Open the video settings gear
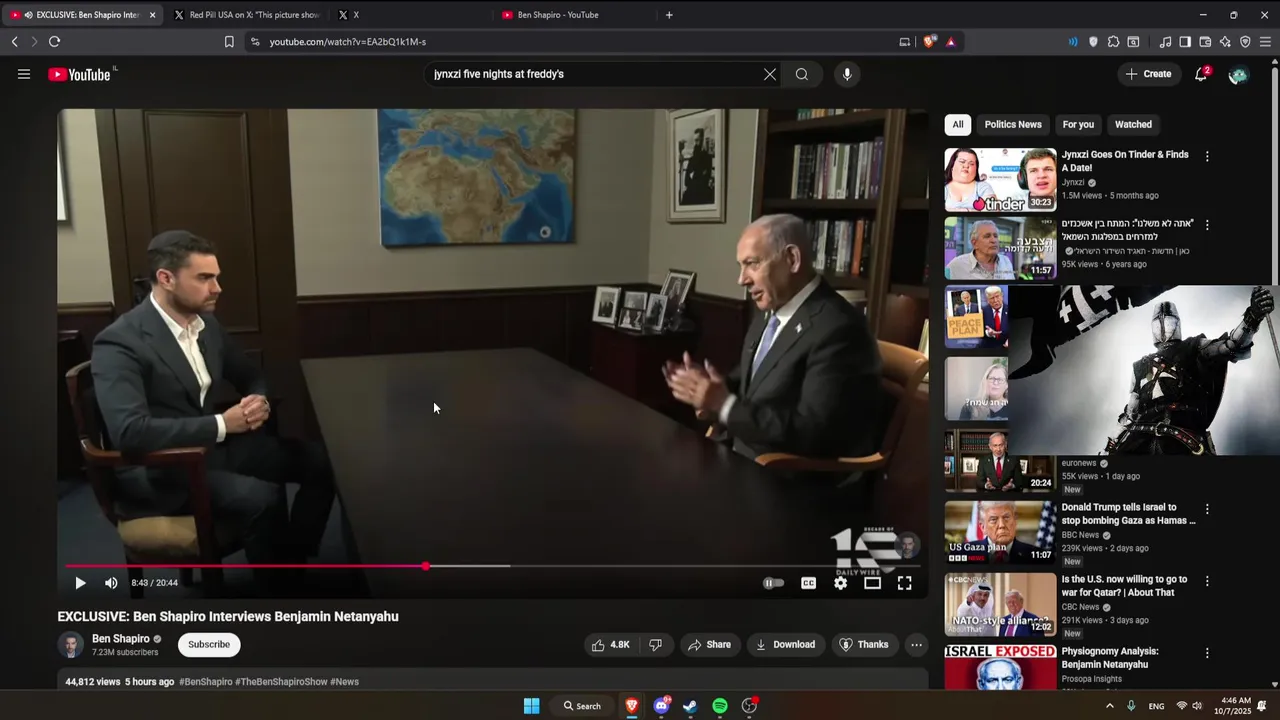Image resolution: width=1280 pixels, height=720 pixels. pyautogui.click(x=840, y=583)
